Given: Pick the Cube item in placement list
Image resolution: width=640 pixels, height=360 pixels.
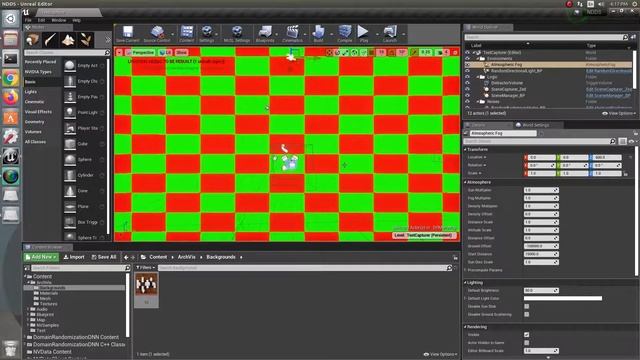Looking at the screenshot, I should (84, 144).
